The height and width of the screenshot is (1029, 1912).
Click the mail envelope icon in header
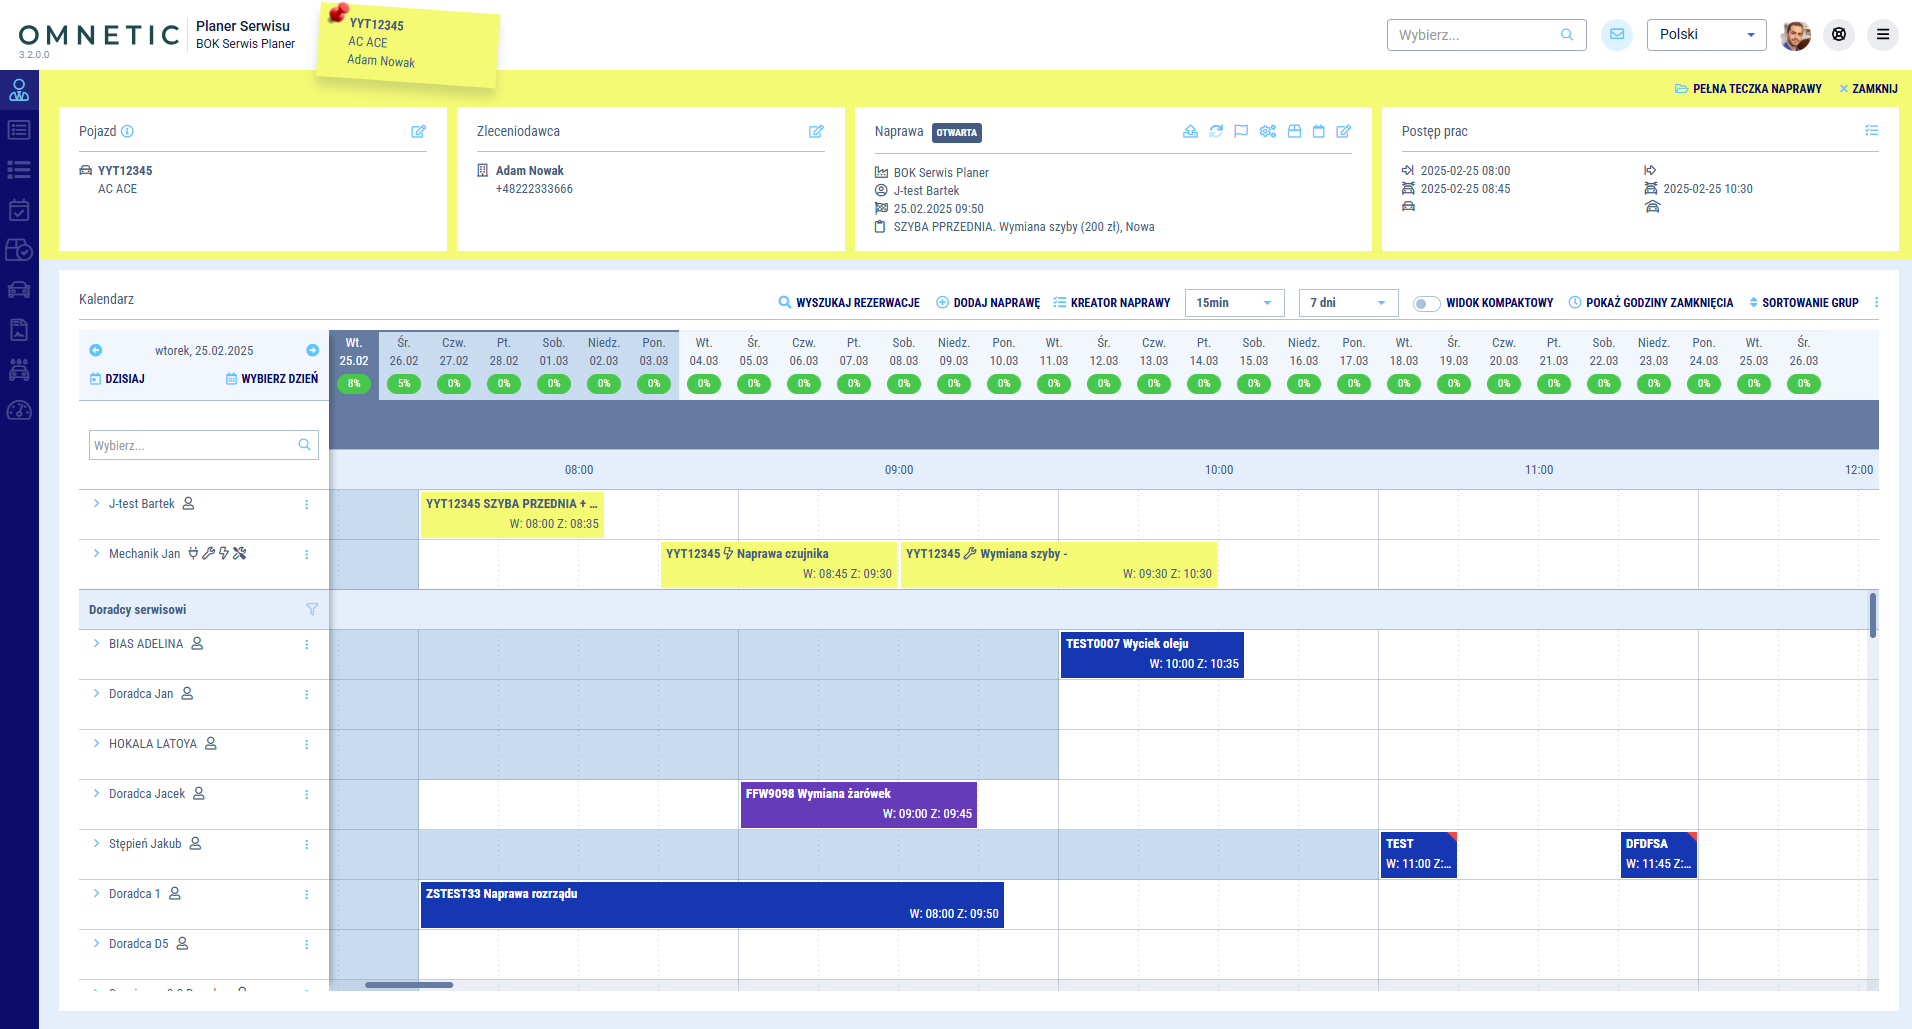click(x=1616, y=35)
